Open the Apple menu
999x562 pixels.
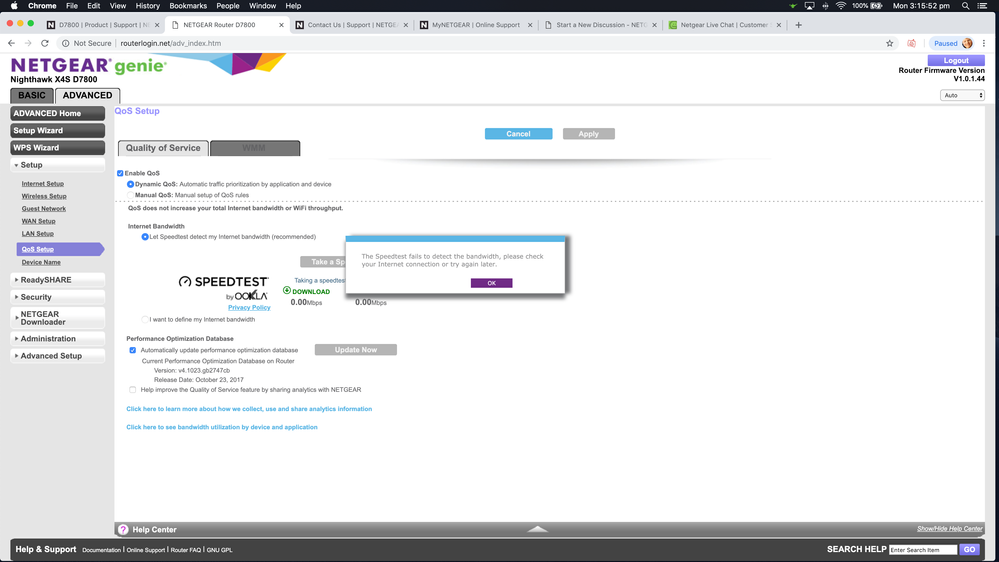14,6
